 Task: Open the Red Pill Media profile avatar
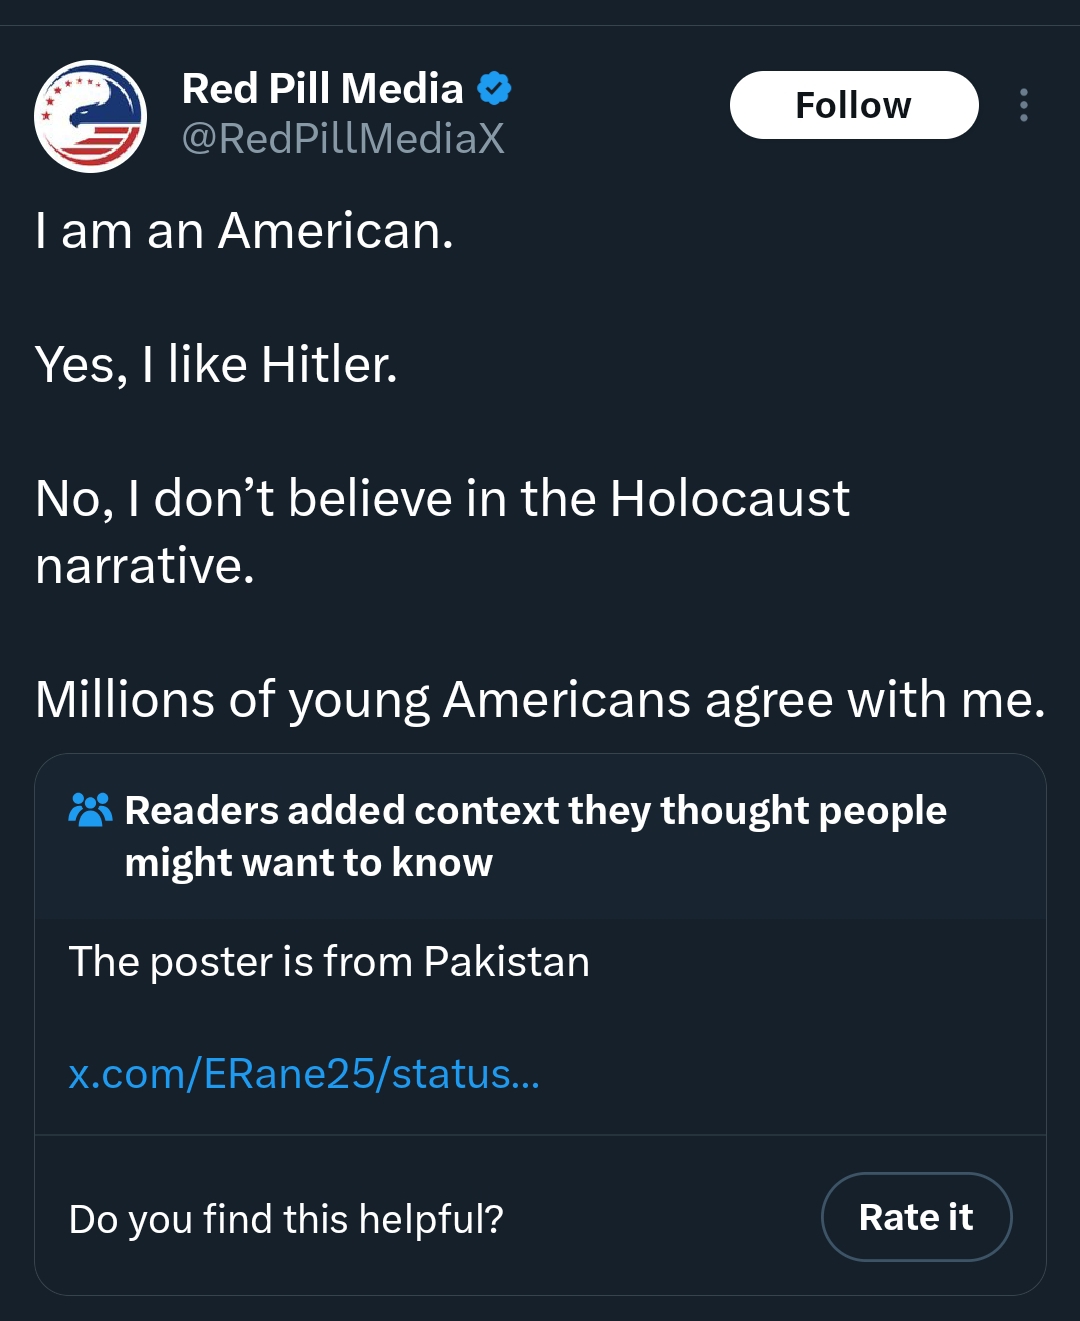click(90, 116)
